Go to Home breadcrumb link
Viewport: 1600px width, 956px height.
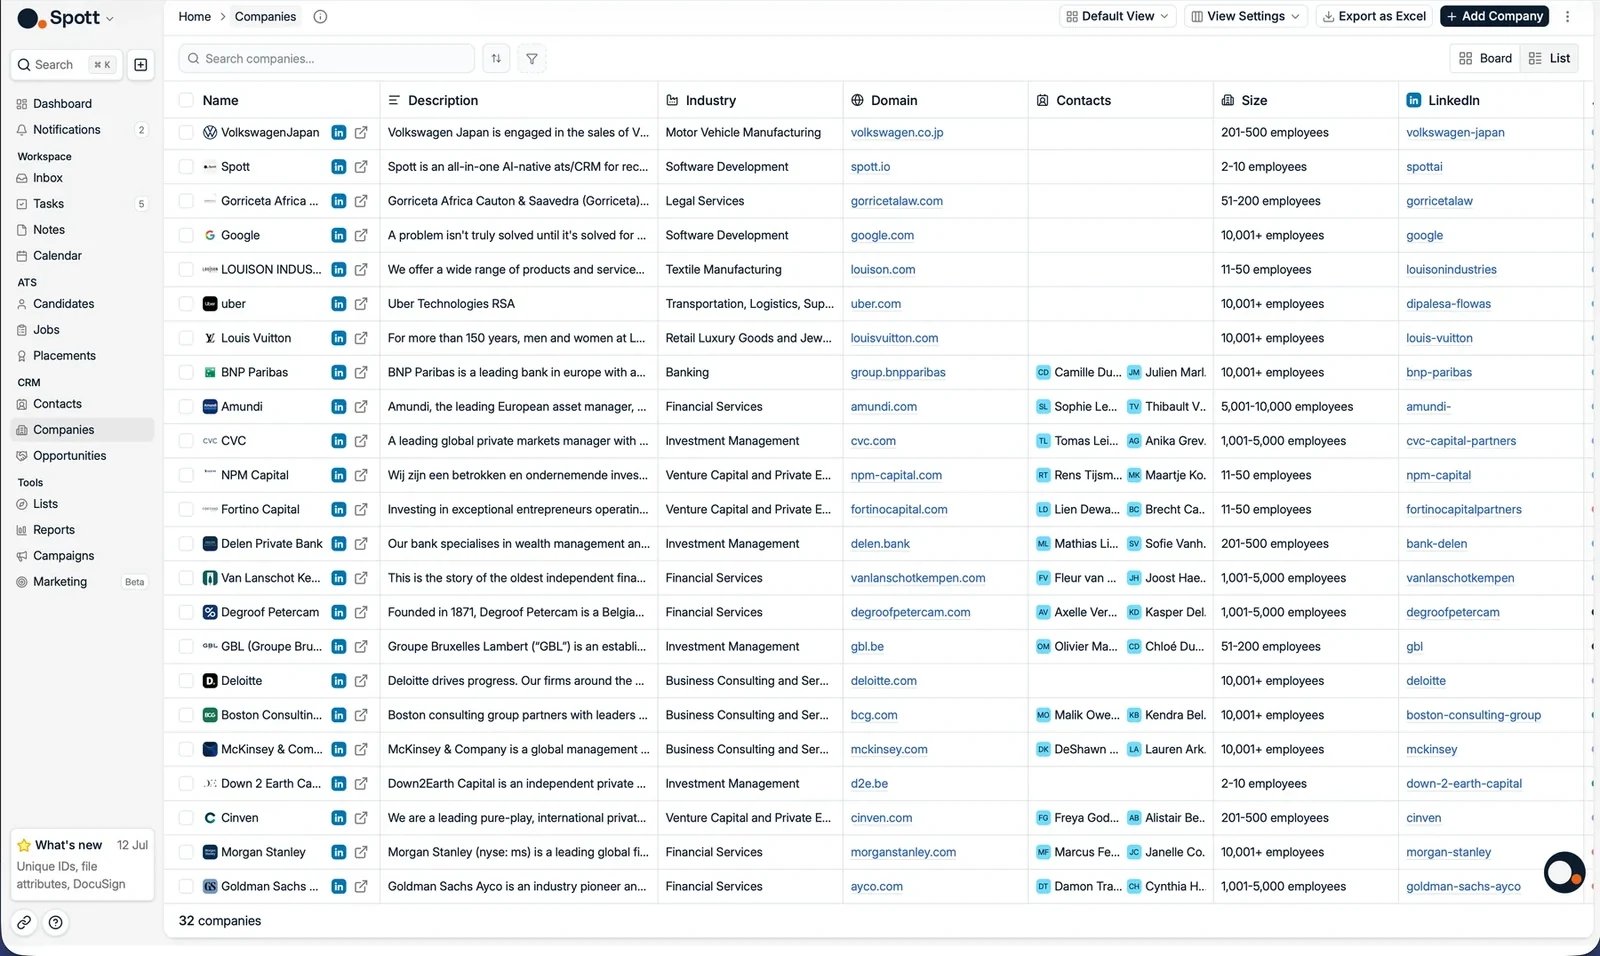point(195,17)
